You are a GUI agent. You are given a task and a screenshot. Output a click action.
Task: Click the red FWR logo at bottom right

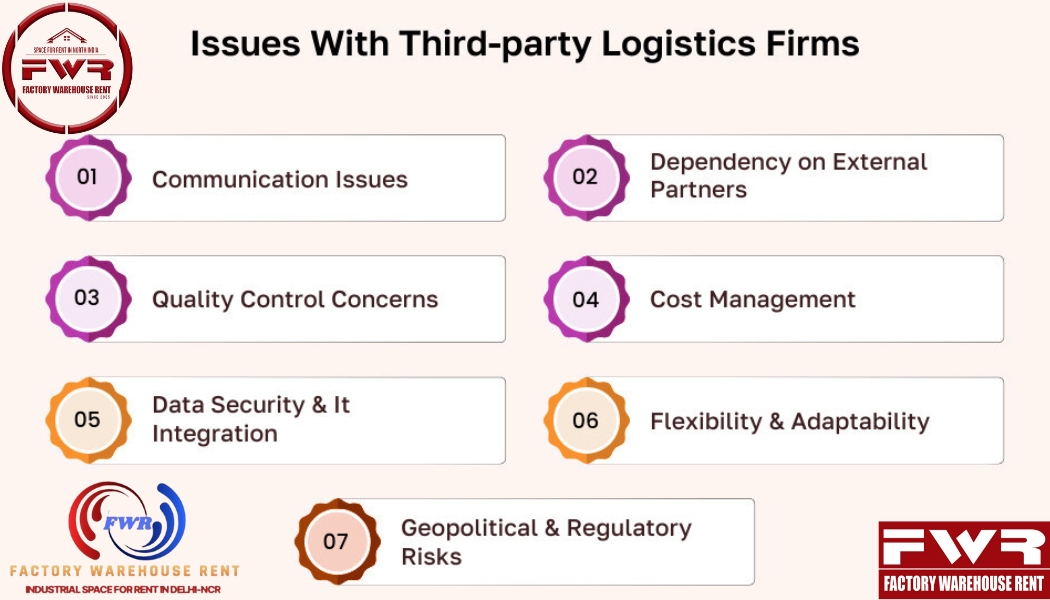964,560
